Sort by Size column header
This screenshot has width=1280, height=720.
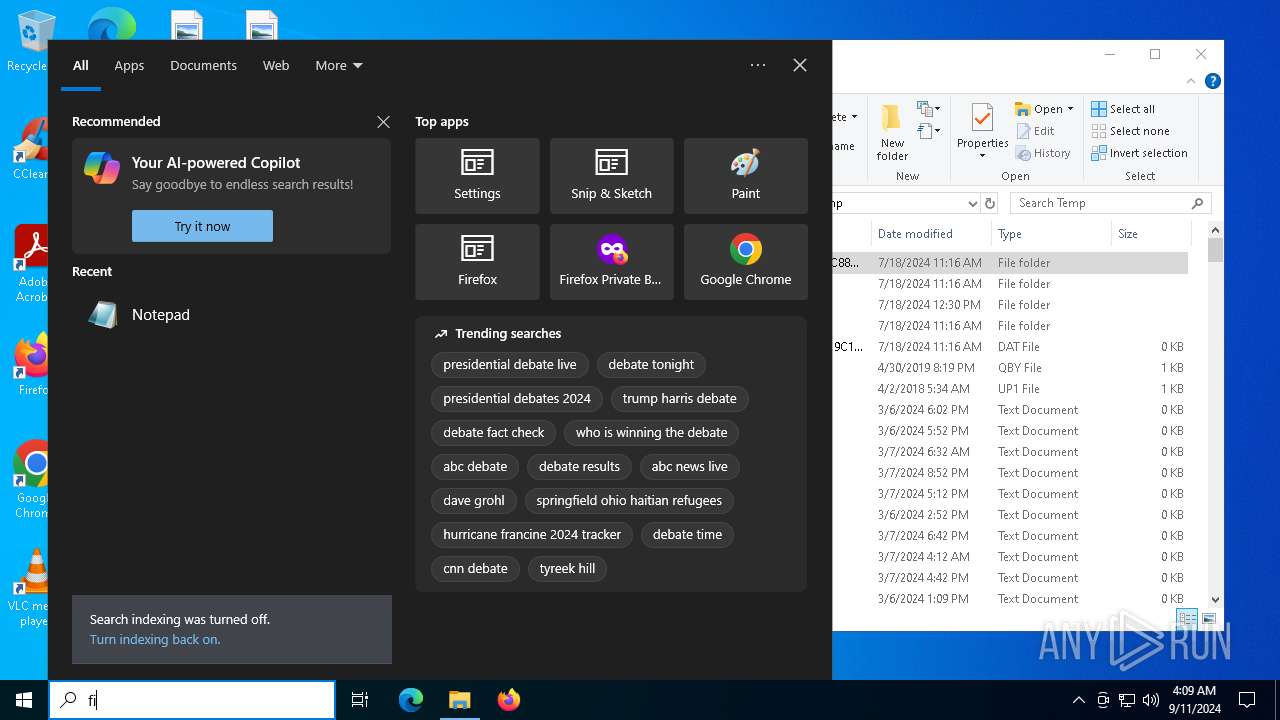[1150, 234]
